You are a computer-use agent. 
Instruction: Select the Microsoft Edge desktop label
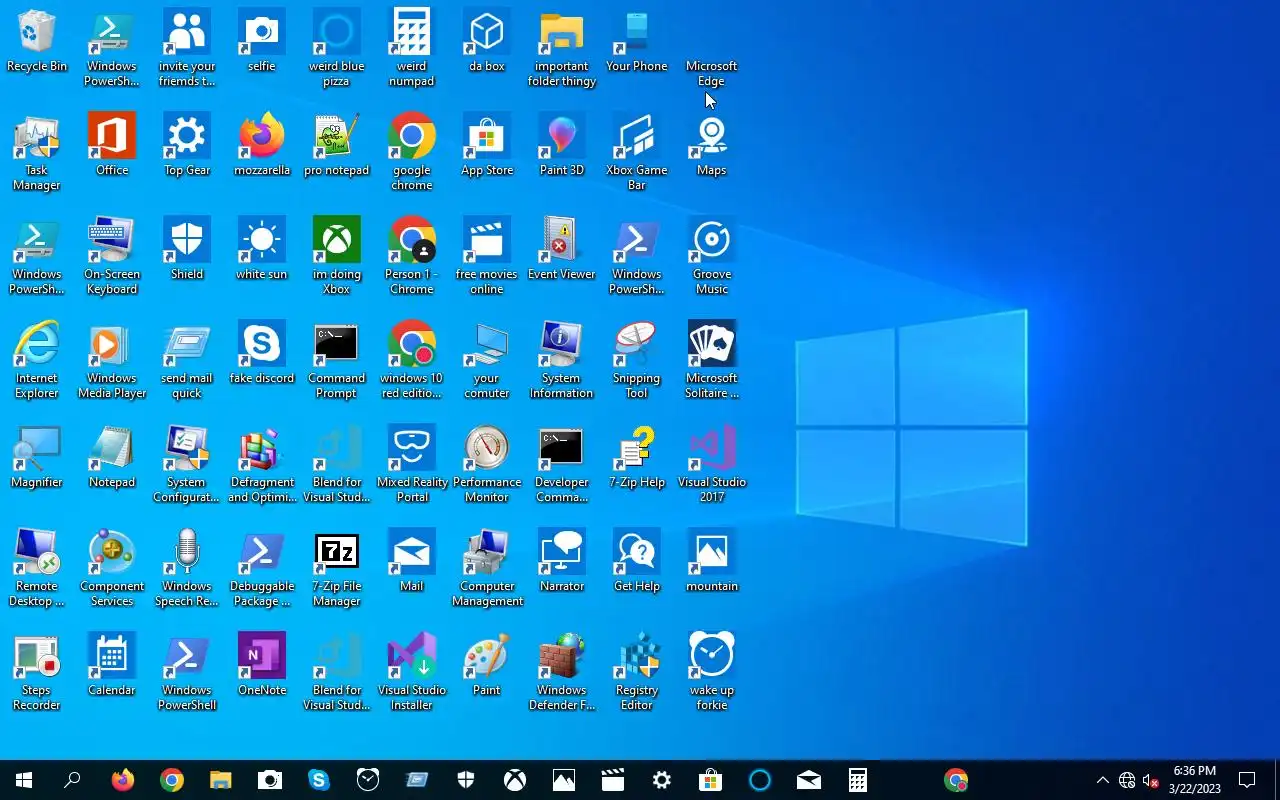[x=712, y=73]
